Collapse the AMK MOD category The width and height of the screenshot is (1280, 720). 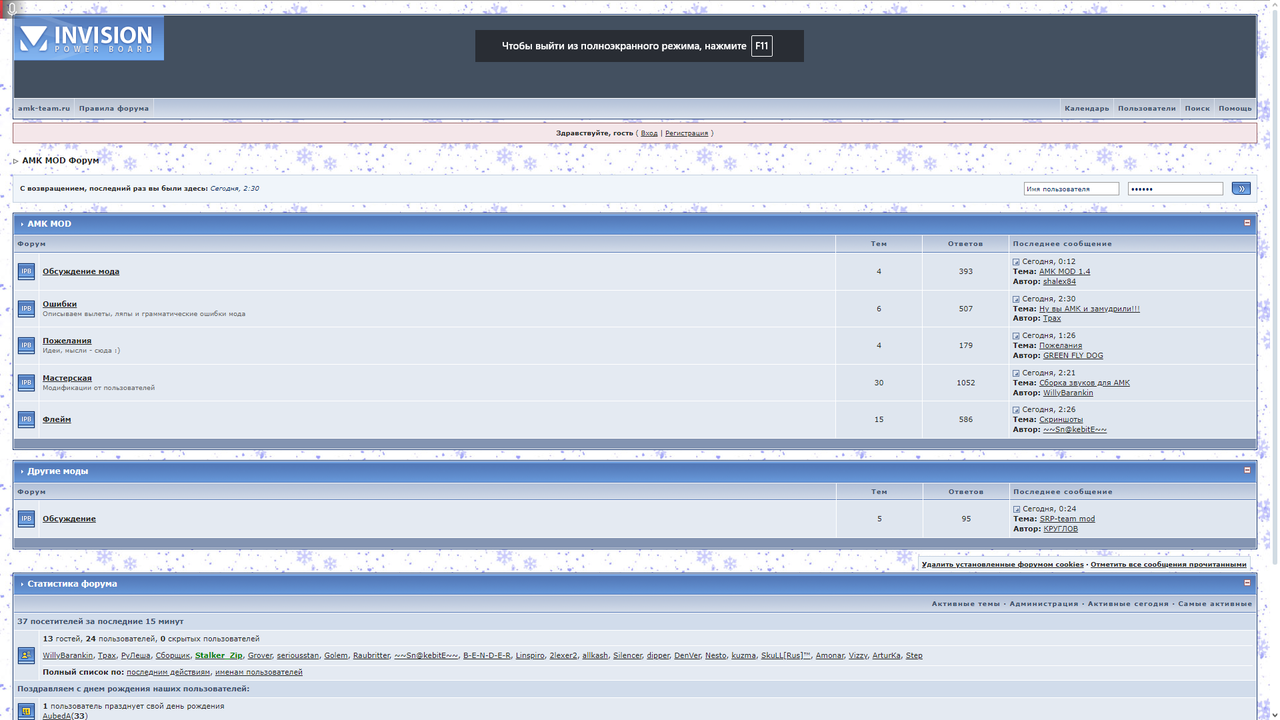1247,223
